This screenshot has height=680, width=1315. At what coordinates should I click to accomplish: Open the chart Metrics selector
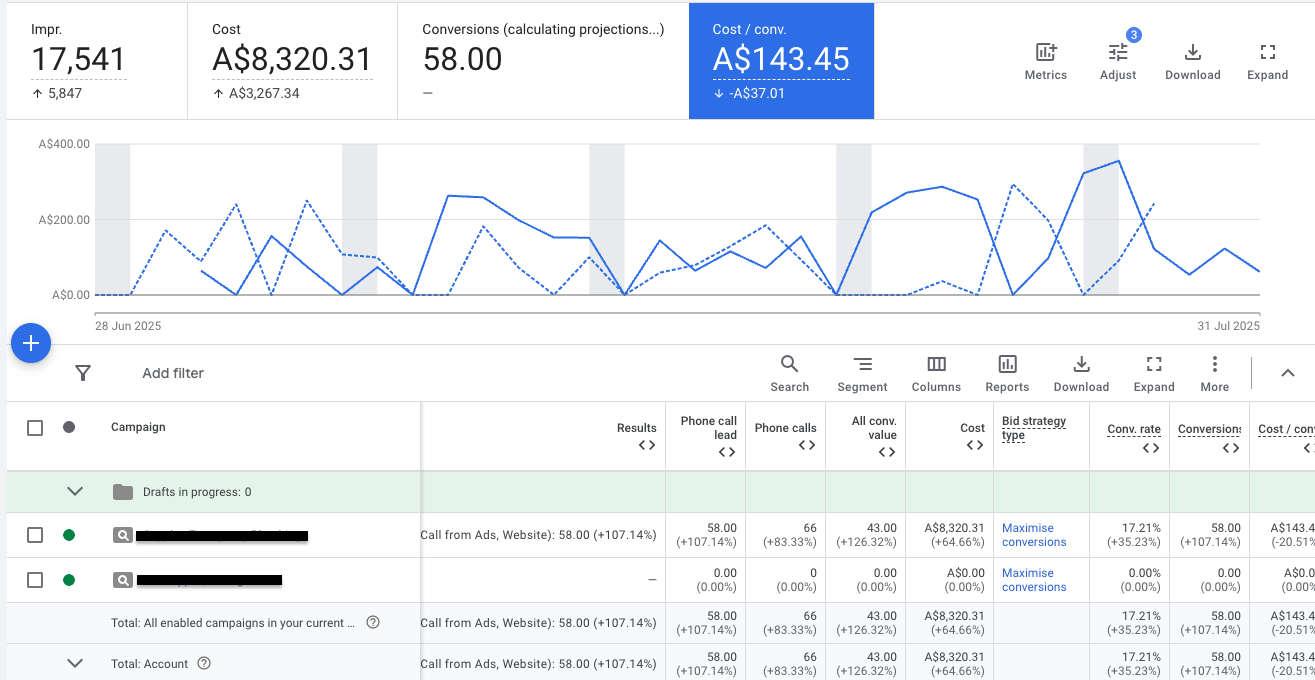[1045, 61]
